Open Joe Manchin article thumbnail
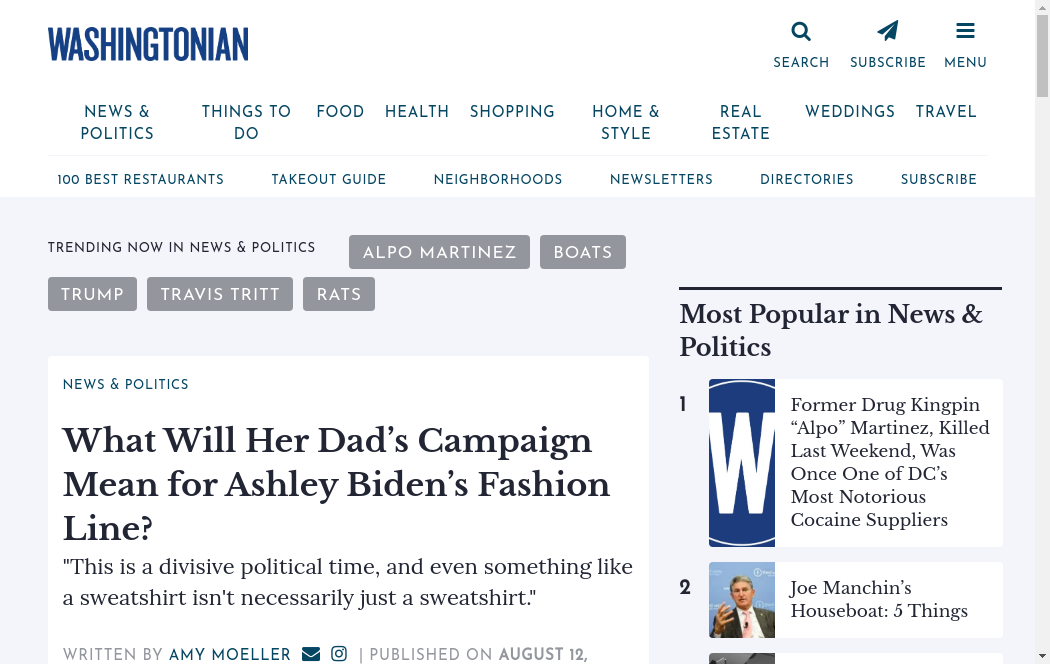This screenshot has width=1050, height=664. (742, 600)
